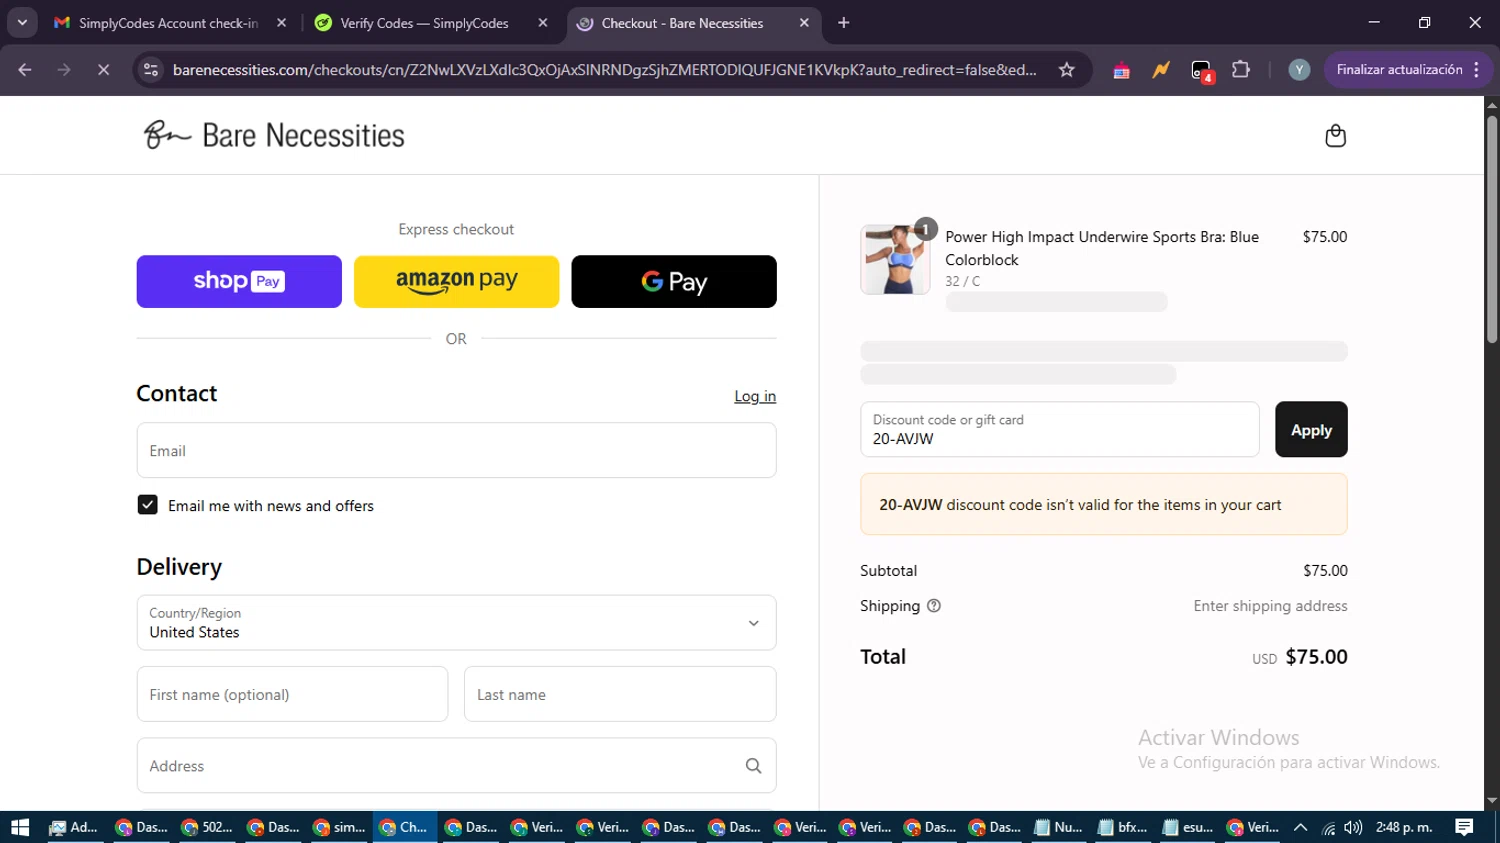Stop loading the page
This screenshot has width=1500, height=843.
pos(103,70)
